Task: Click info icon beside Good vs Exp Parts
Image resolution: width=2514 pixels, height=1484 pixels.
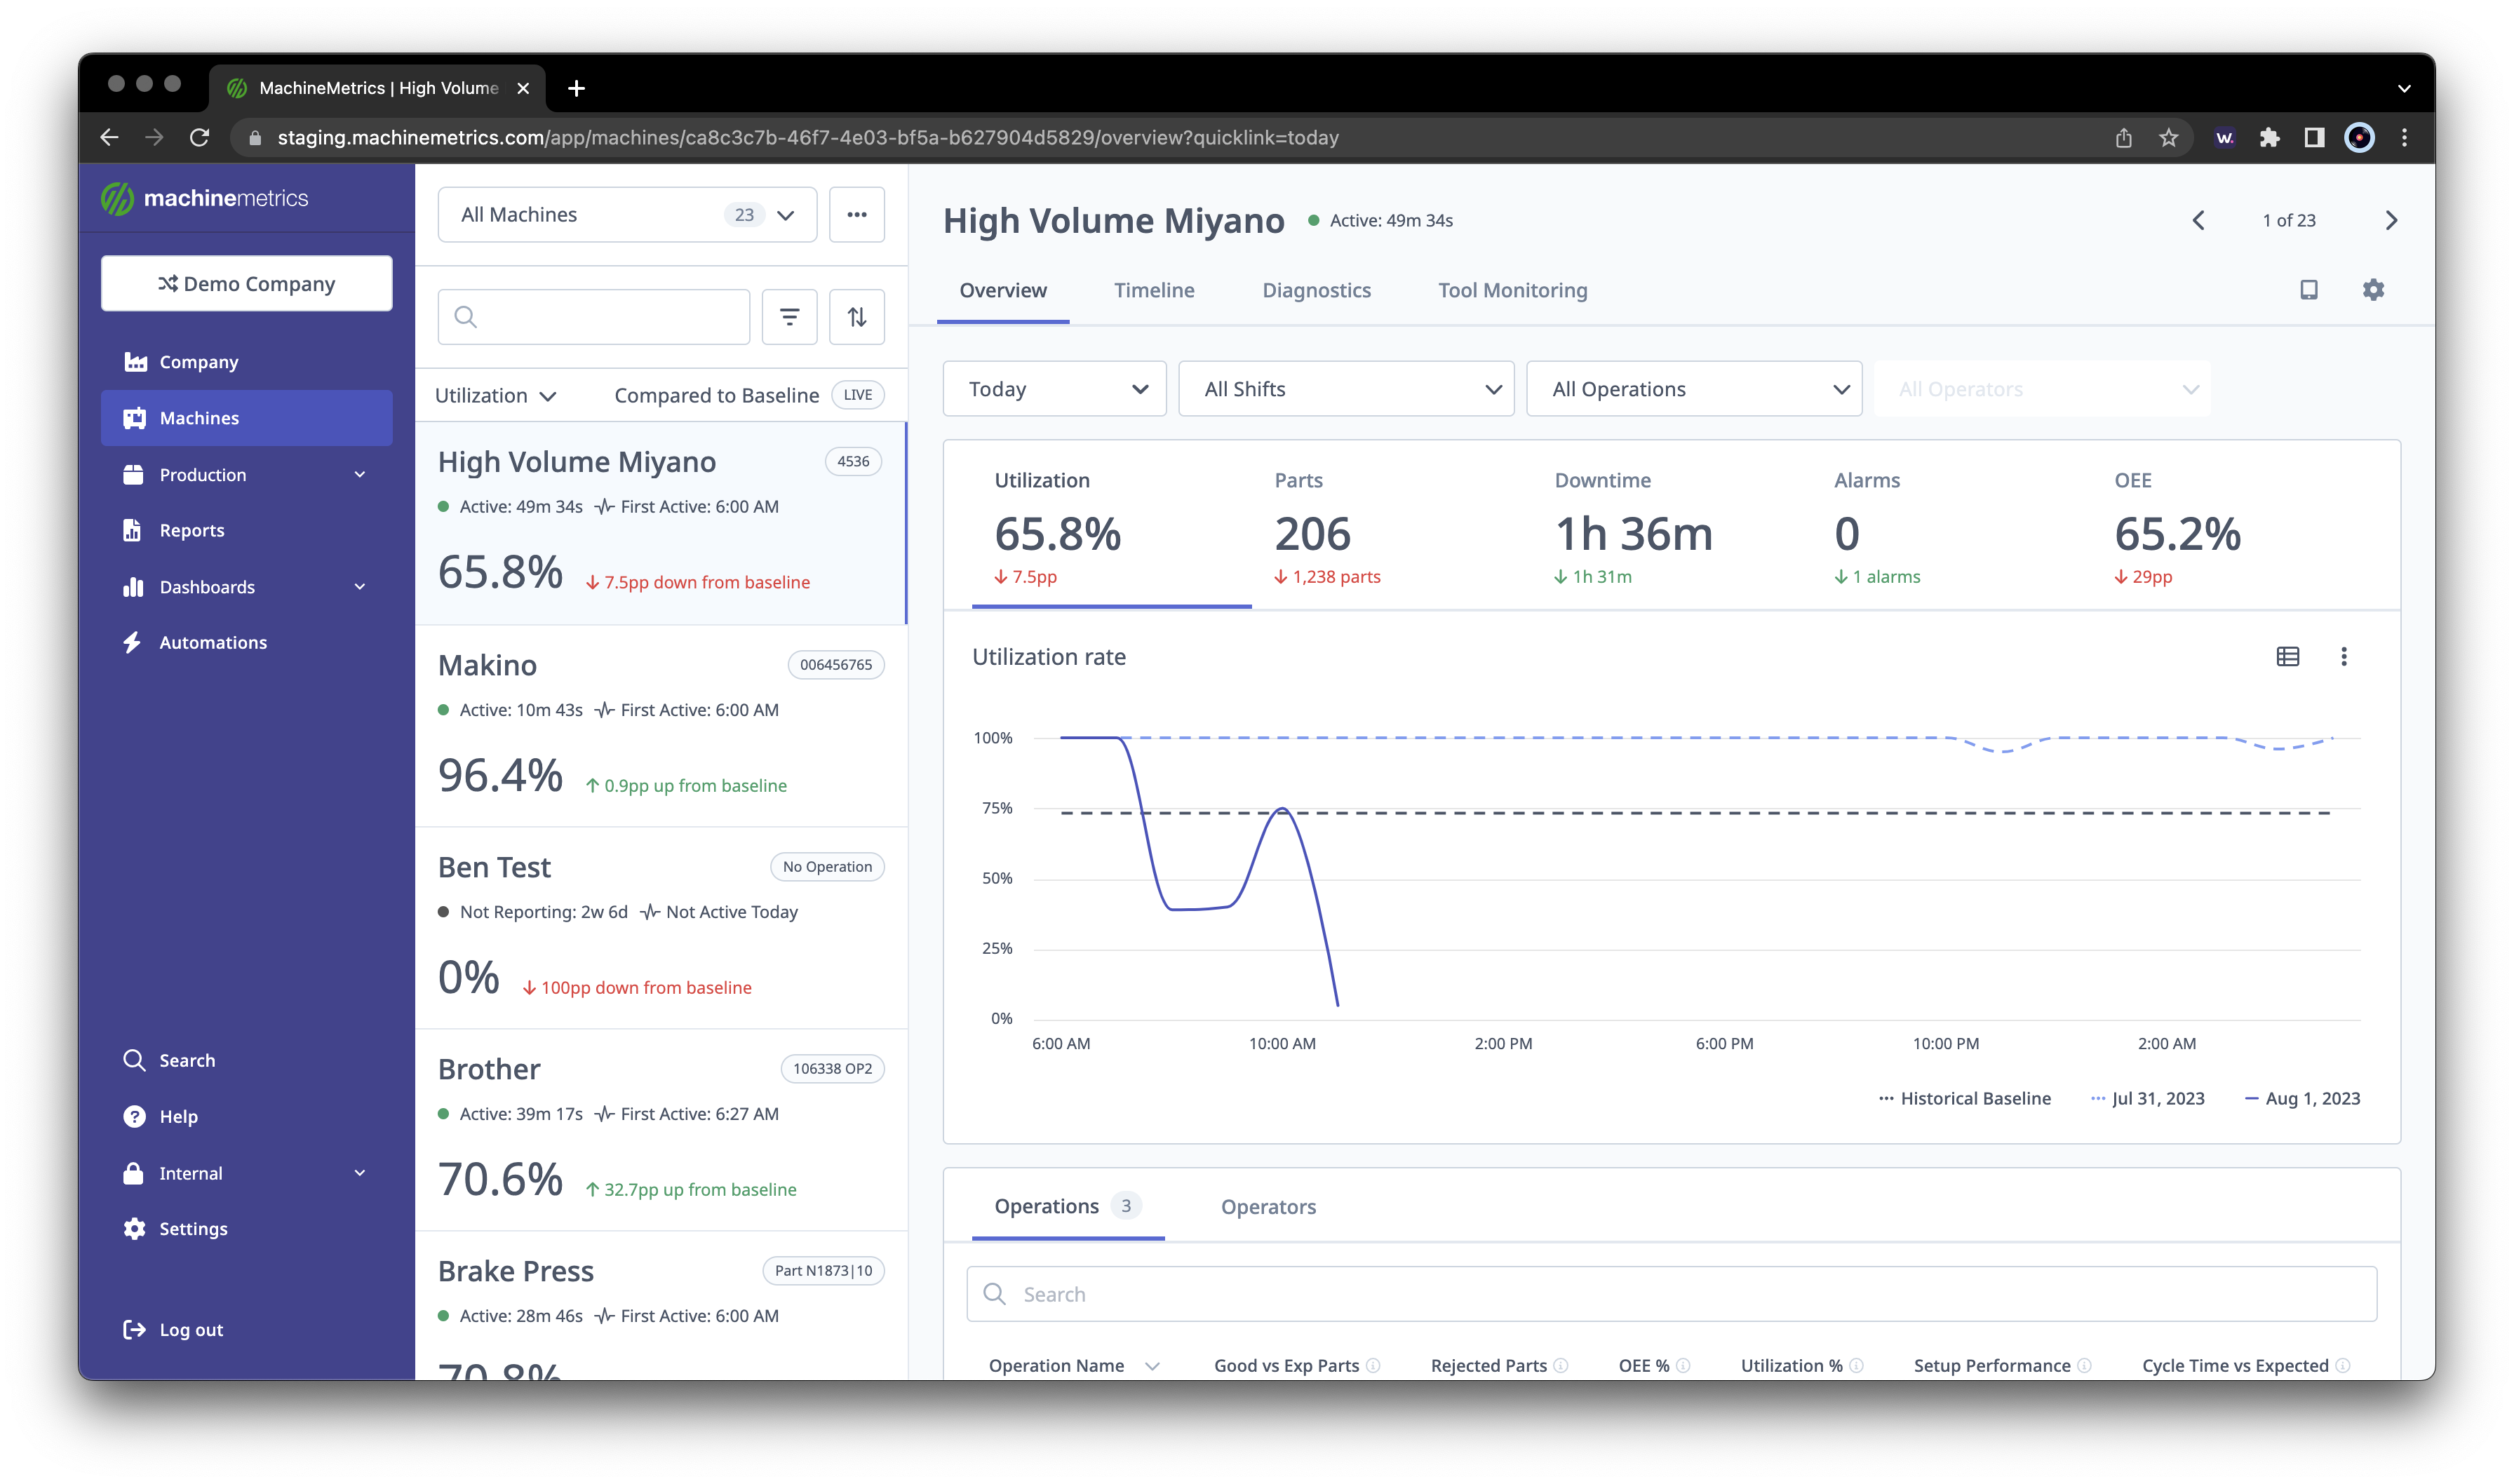Action: (1373, 1366)
